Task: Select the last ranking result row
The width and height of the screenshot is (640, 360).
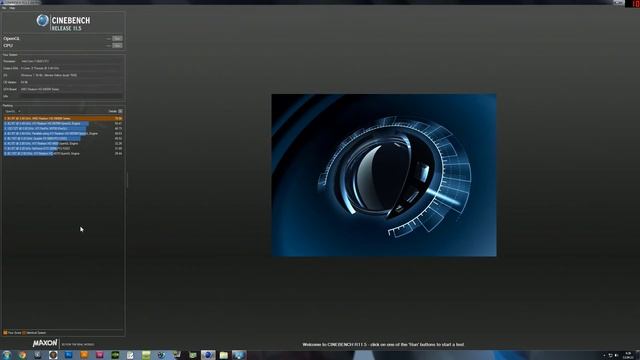Action: [63, 153]
